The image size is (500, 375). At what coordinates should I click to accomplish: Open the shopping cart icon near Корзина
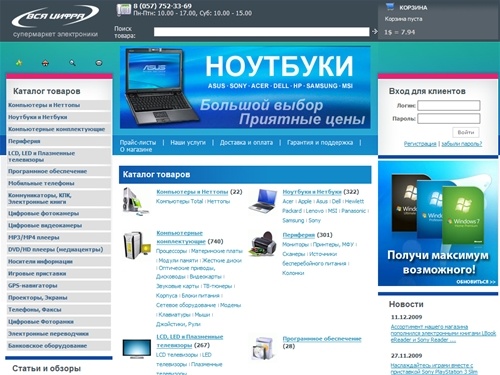click(390, 6)
